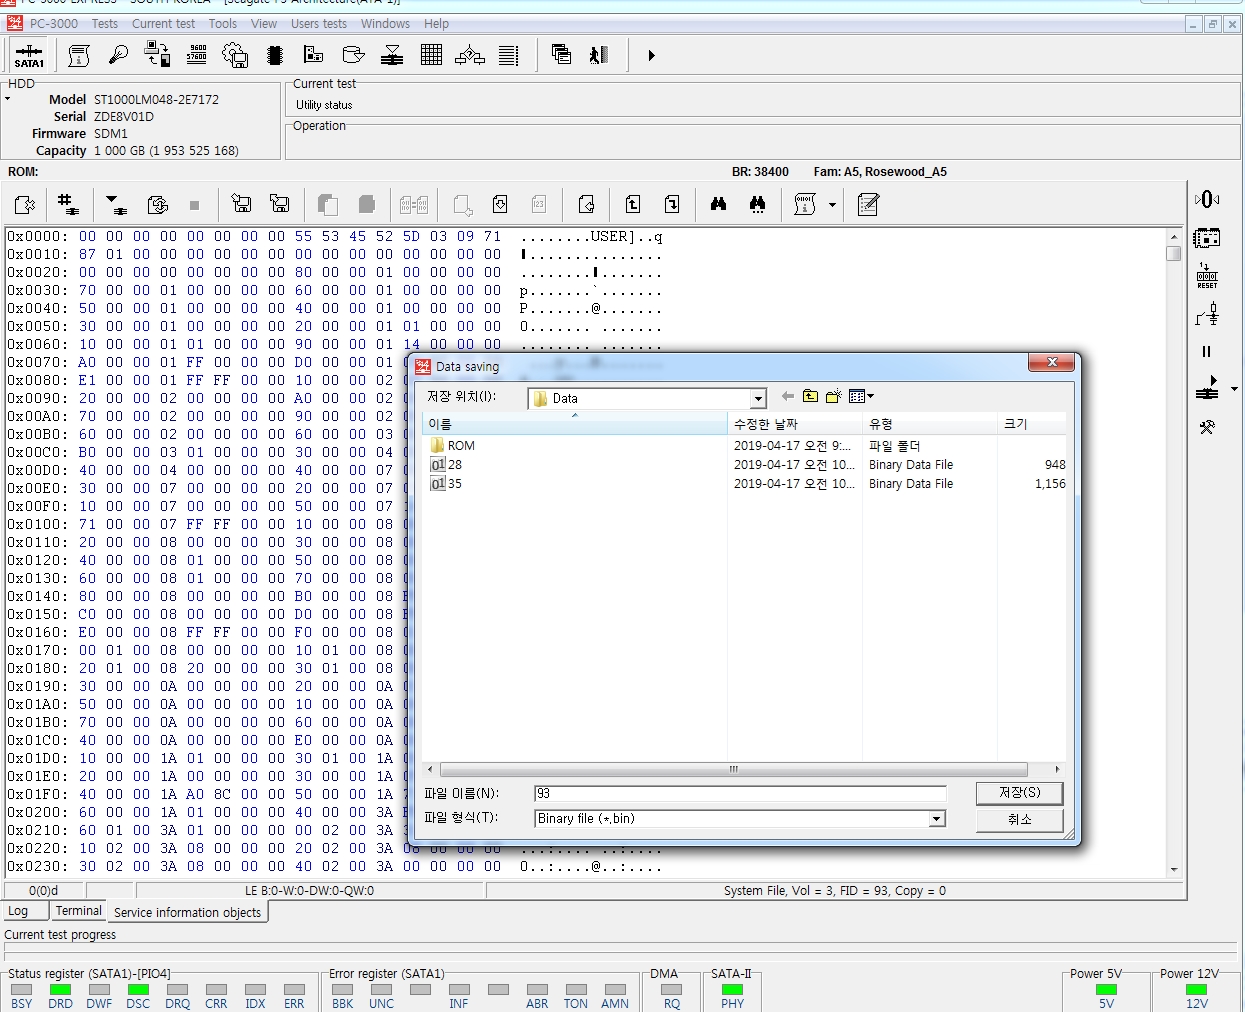Go back using the arrow in Data saving dialog
Screen dimensions: 1245x1012
click(x=788, y=396)
